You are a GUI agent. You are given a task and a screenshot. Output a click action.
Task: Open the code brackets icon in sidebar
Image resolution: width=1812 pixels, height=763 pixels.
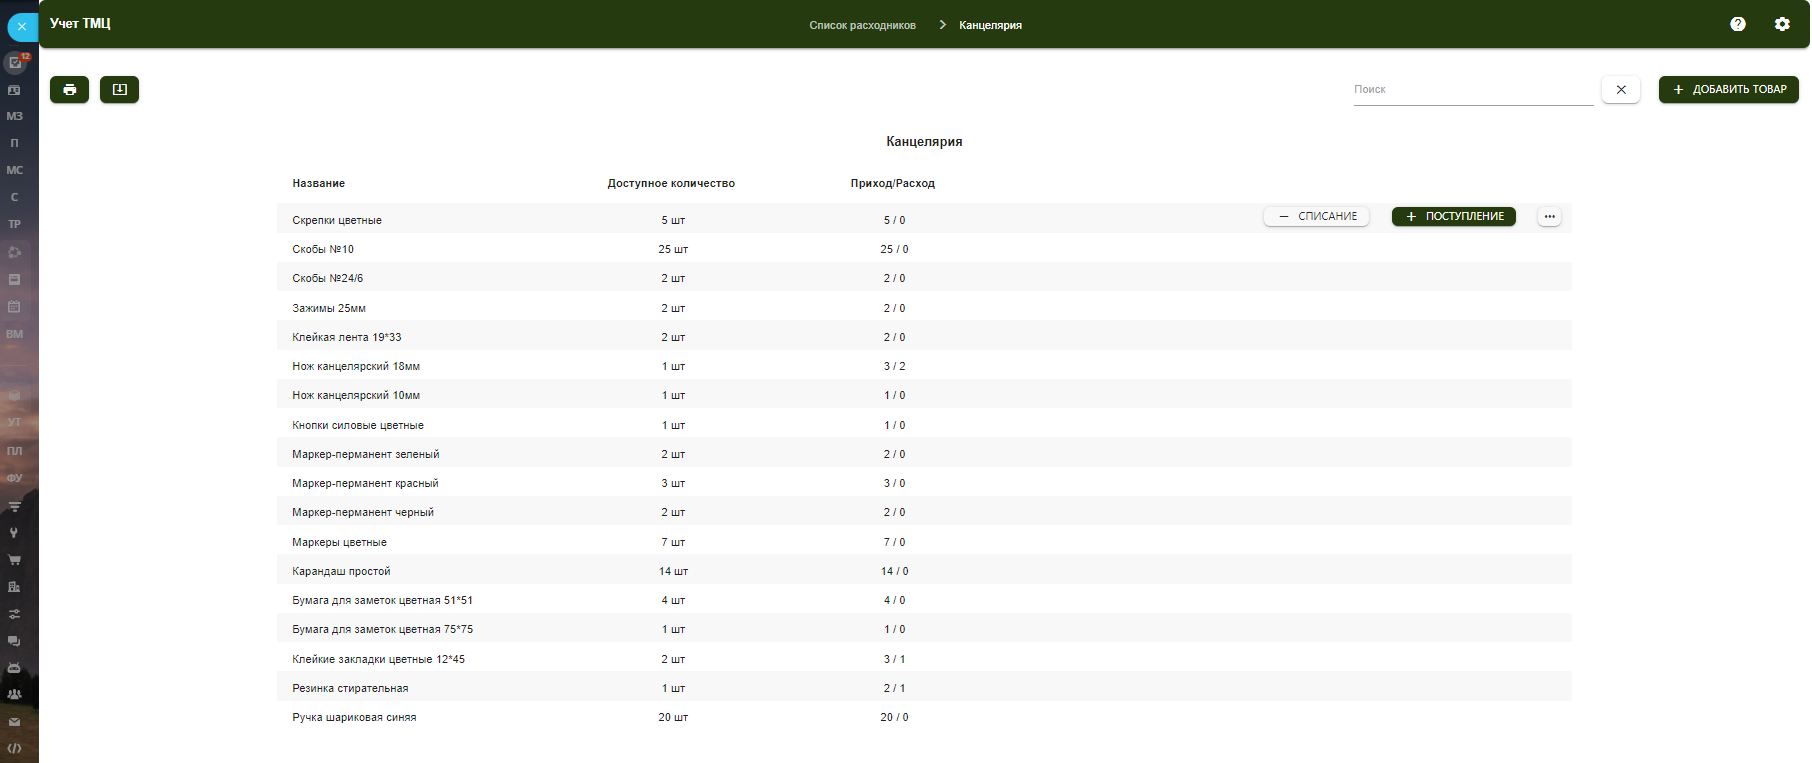14,748
